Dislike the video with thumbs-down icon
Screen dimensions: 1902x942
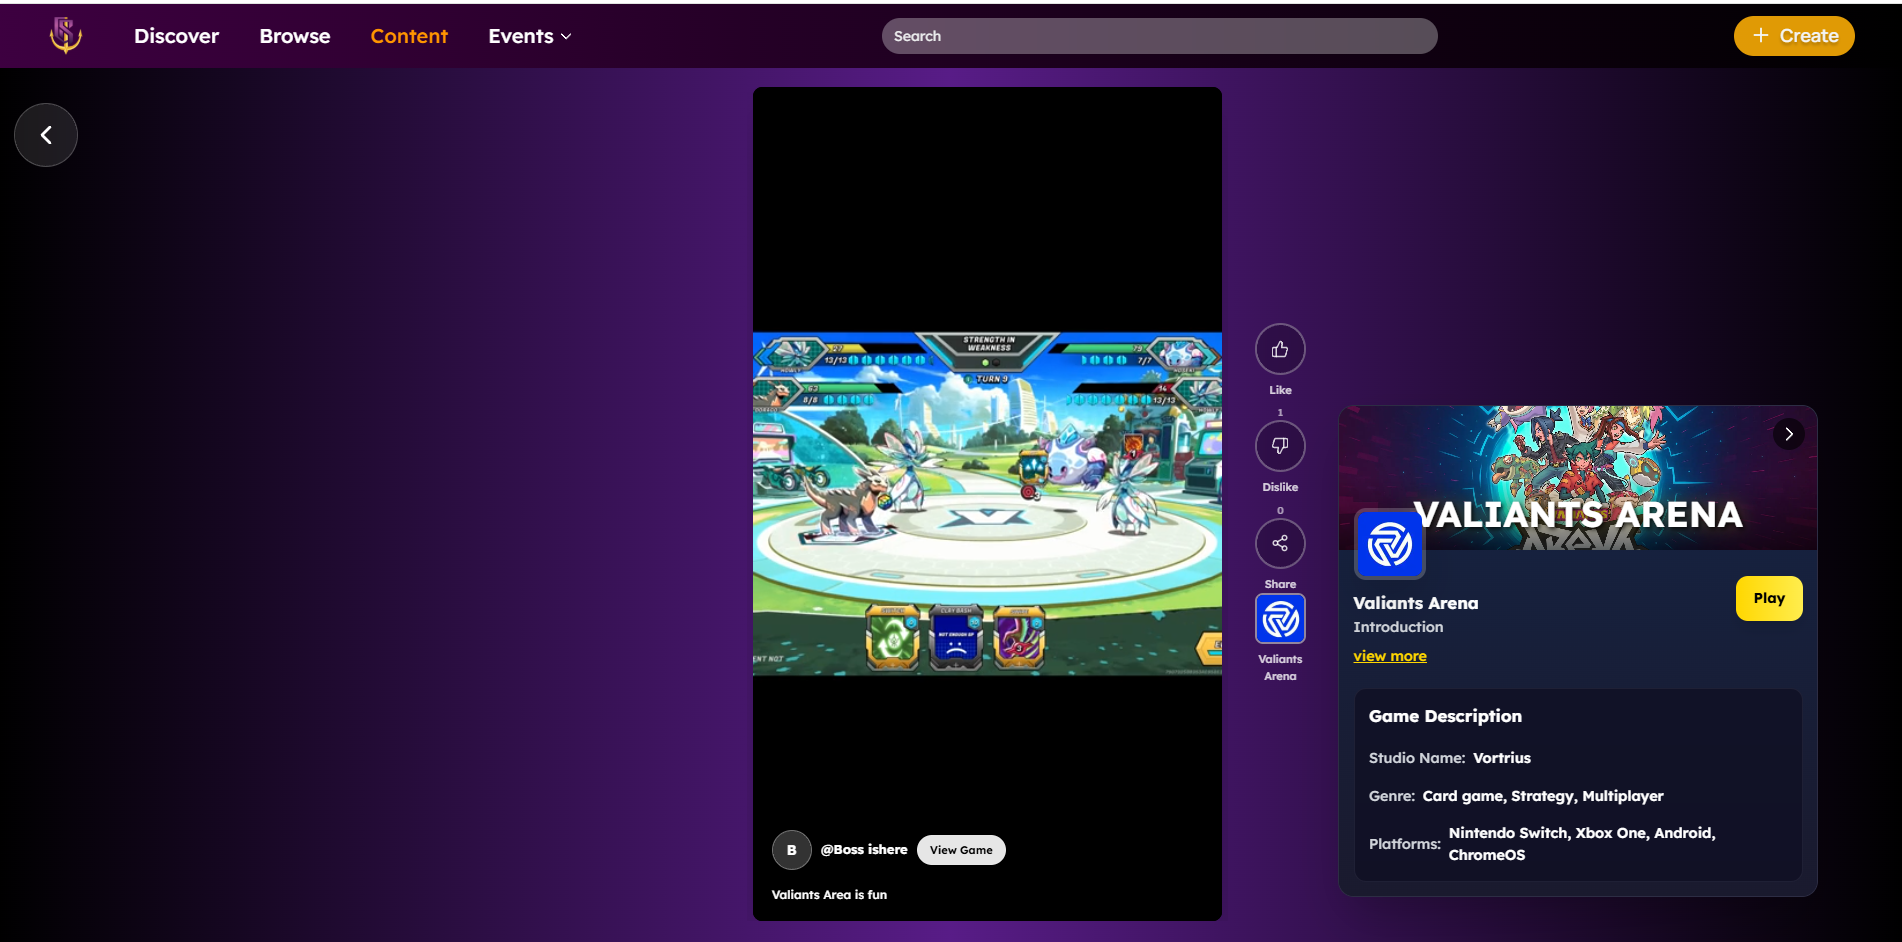(x=1280, y=446)
